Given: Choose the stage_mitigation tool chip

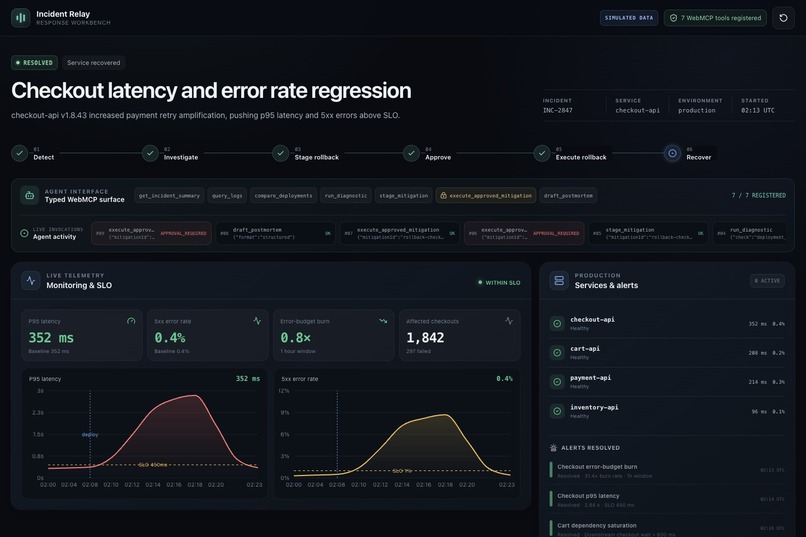Looking at the screenshot, I should (404, 196).
